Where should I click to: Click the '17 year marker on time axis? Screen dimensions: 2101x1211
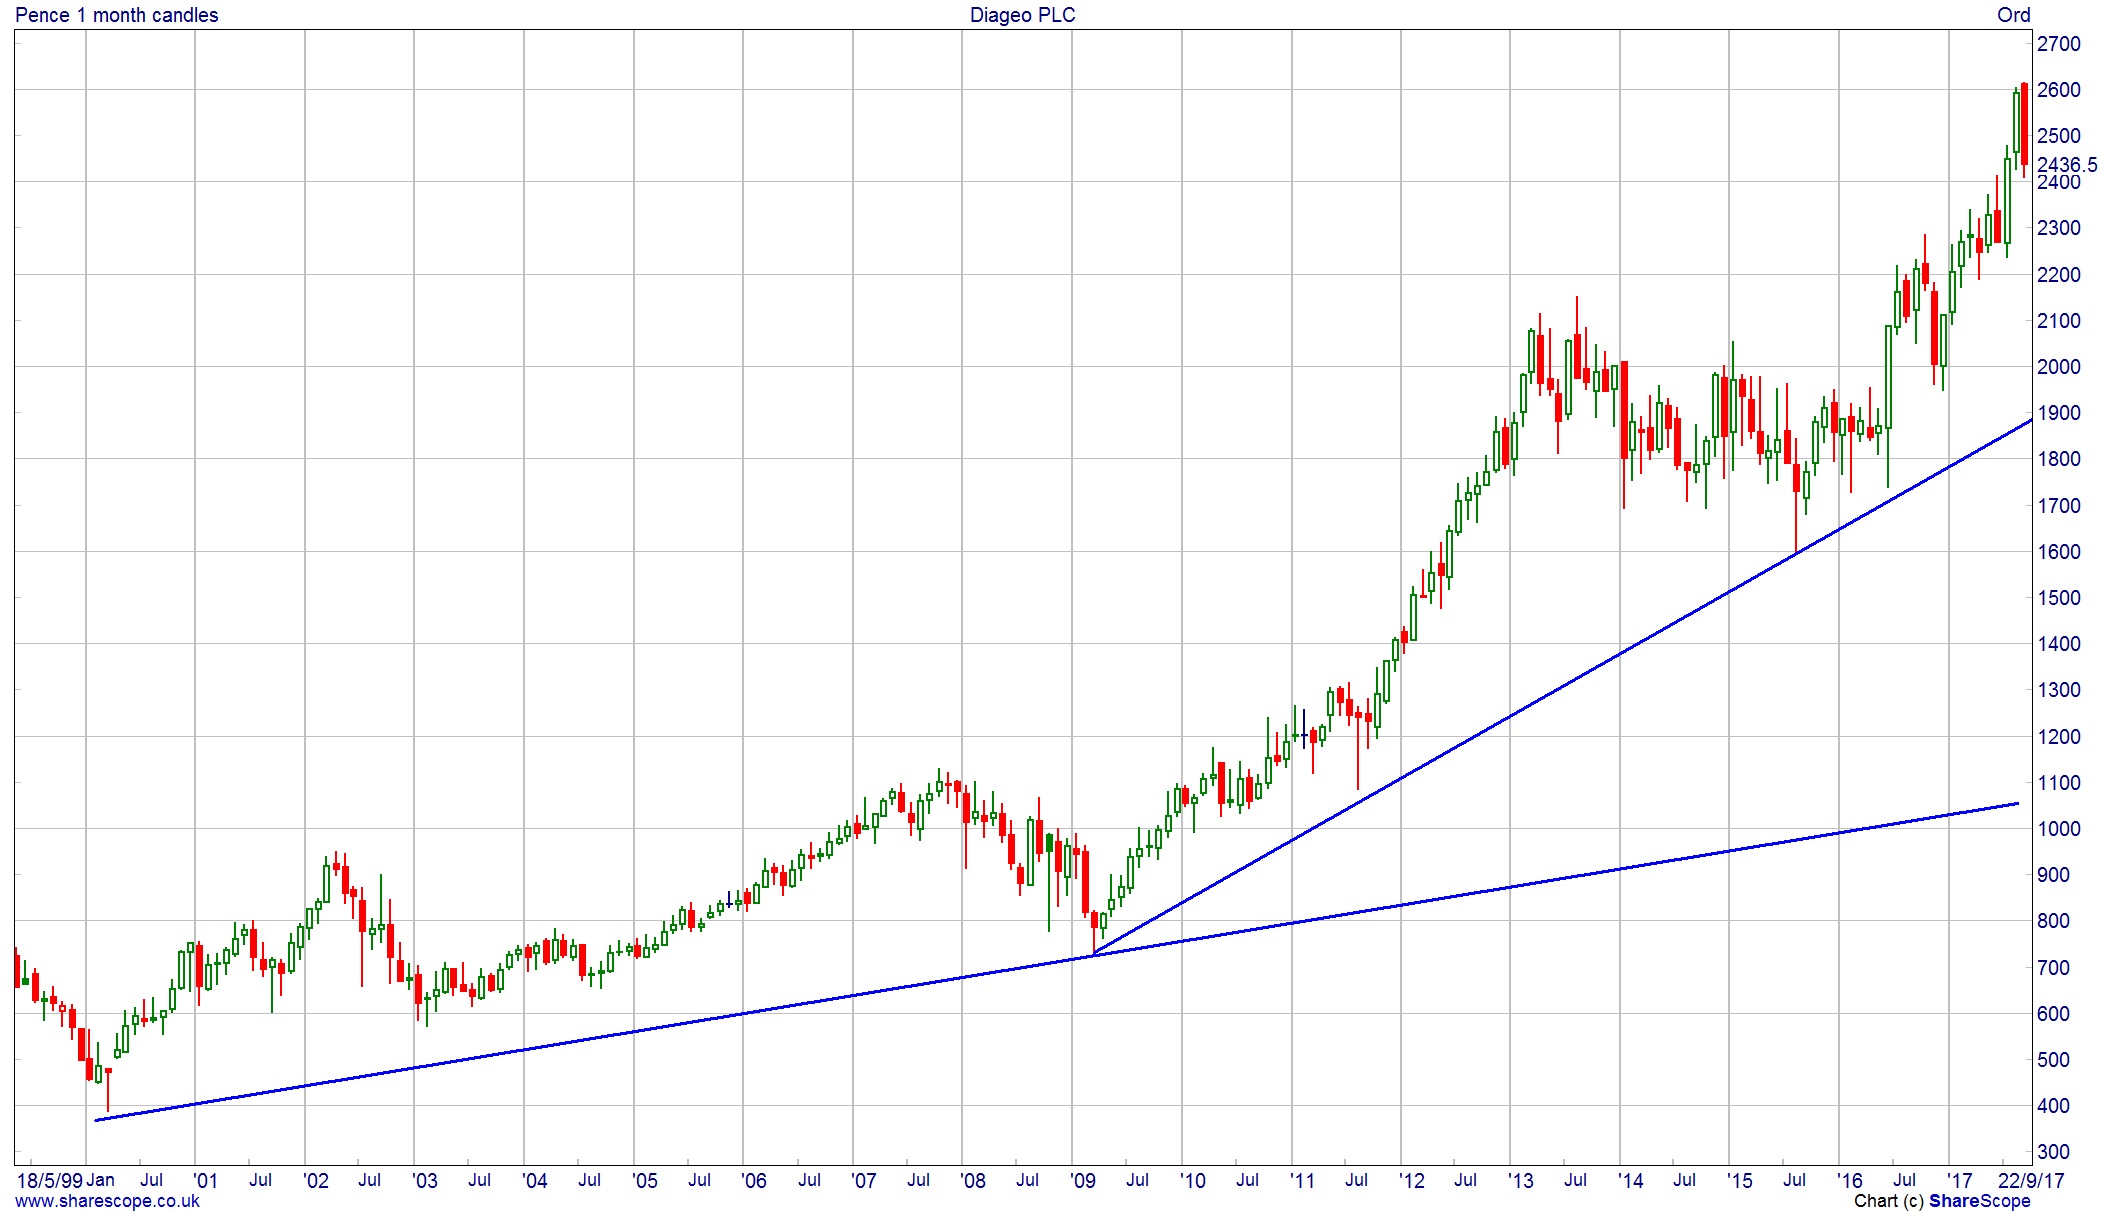pos(1958,1181)
